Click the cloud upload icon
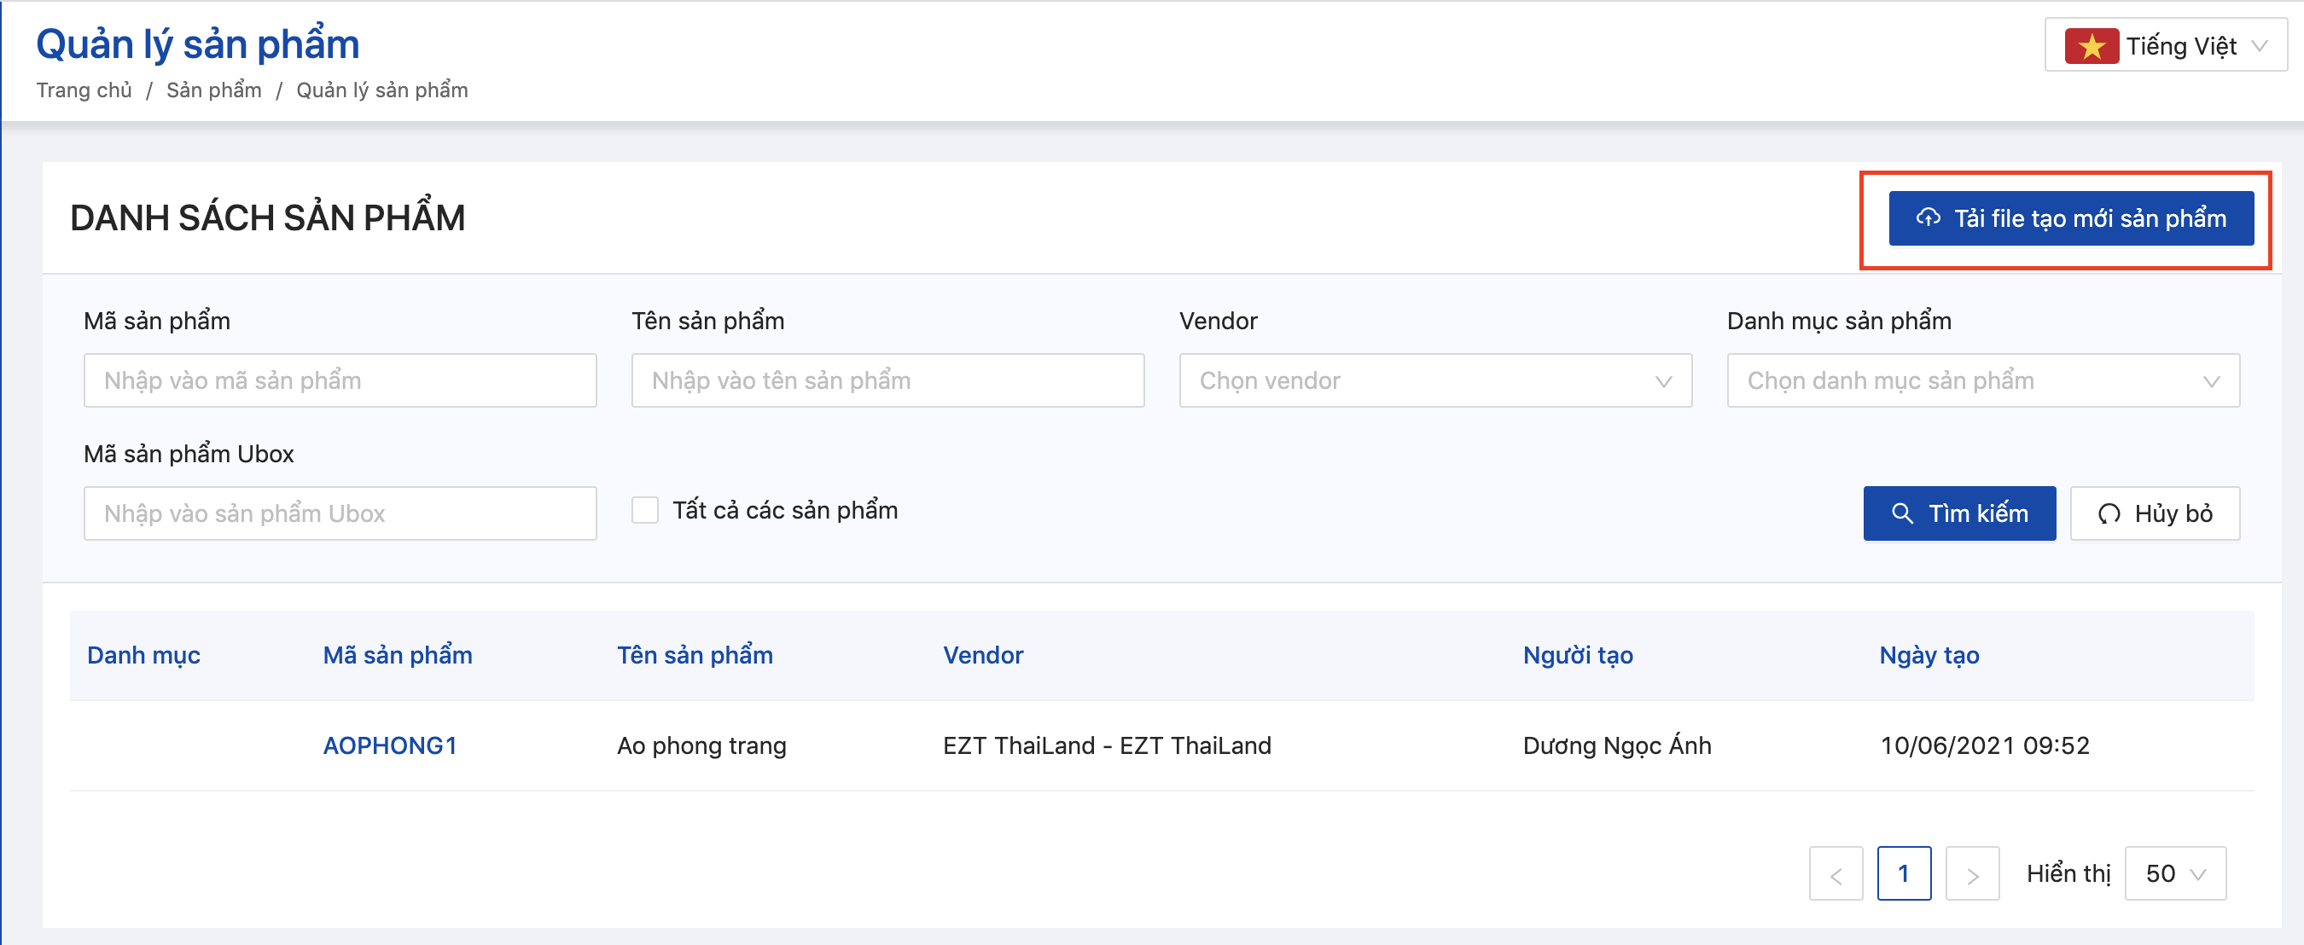Viewport: 2304px width, 945px height. click(x=1927, y=218)
